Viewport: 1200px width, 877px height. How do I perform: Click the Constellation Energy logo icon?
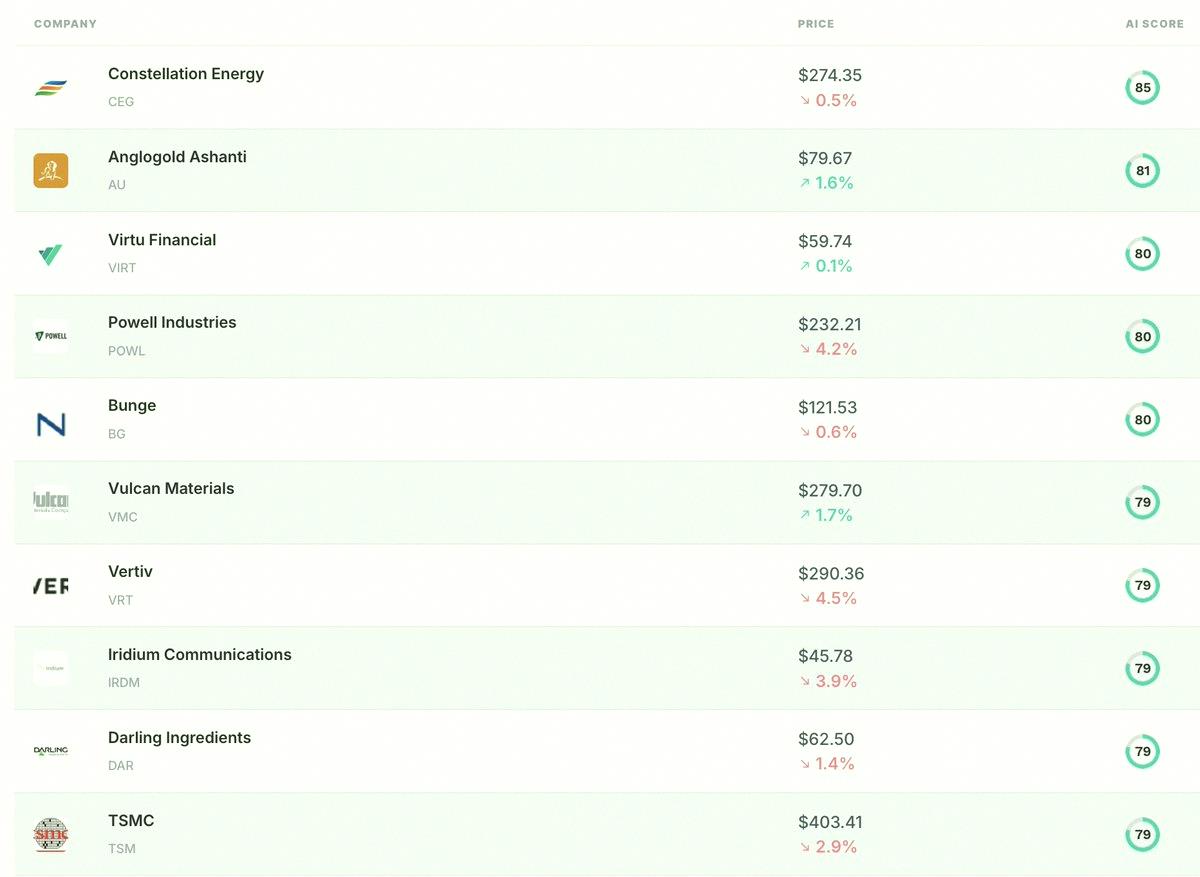51,88
